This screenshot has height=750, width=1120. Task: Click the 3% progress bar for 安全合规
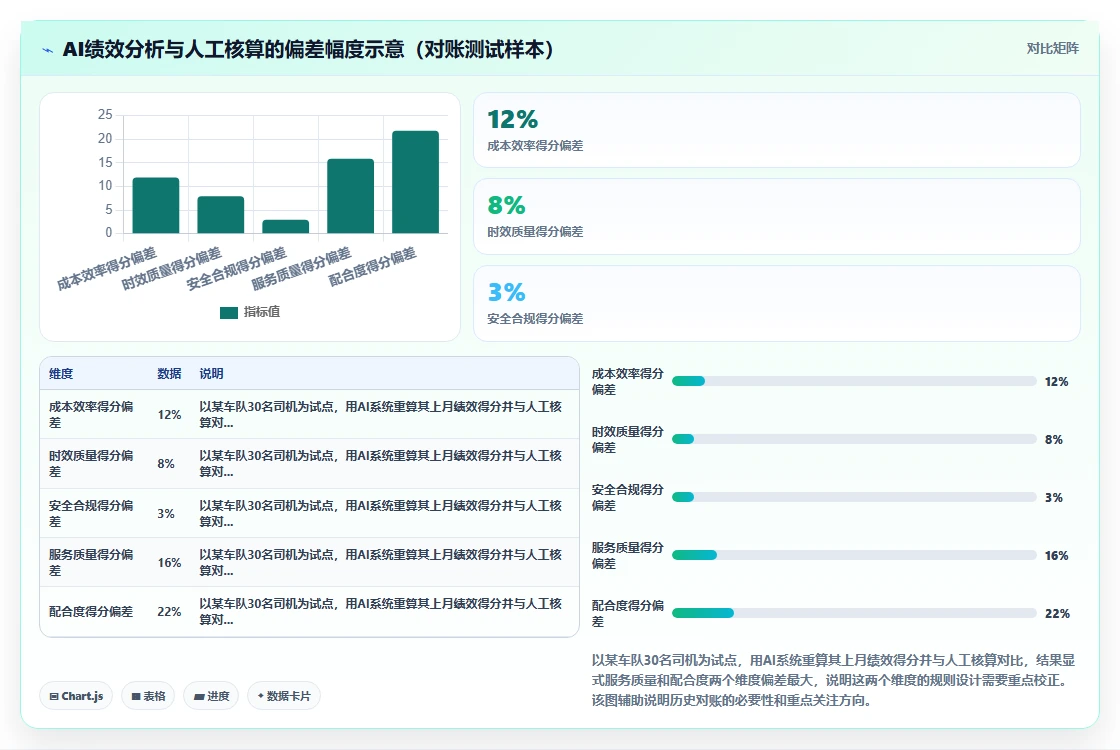(854, 497)
